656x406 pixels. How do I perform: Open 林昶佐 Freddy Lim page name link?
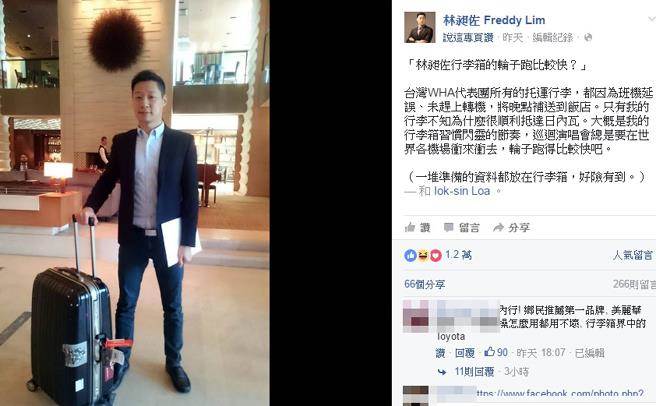coord(494,20)
